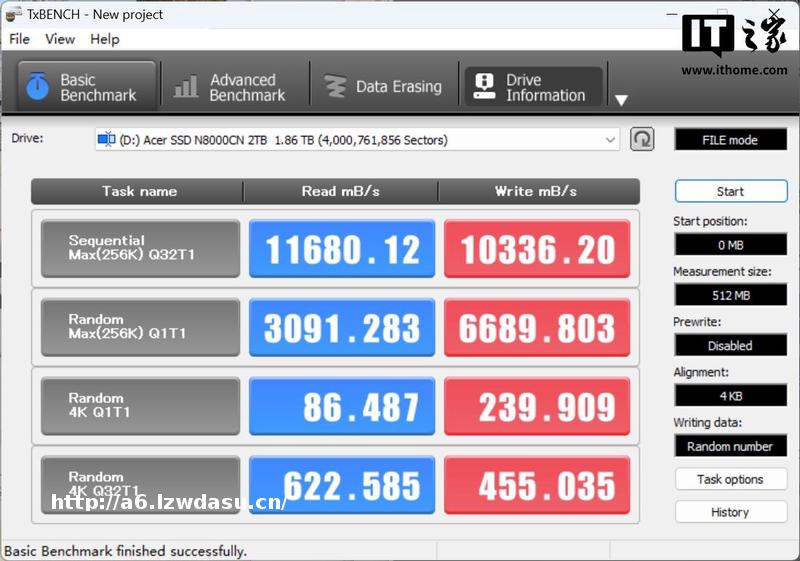
Task: Select the Random 4K Q32T1 task
Action: 140,484
